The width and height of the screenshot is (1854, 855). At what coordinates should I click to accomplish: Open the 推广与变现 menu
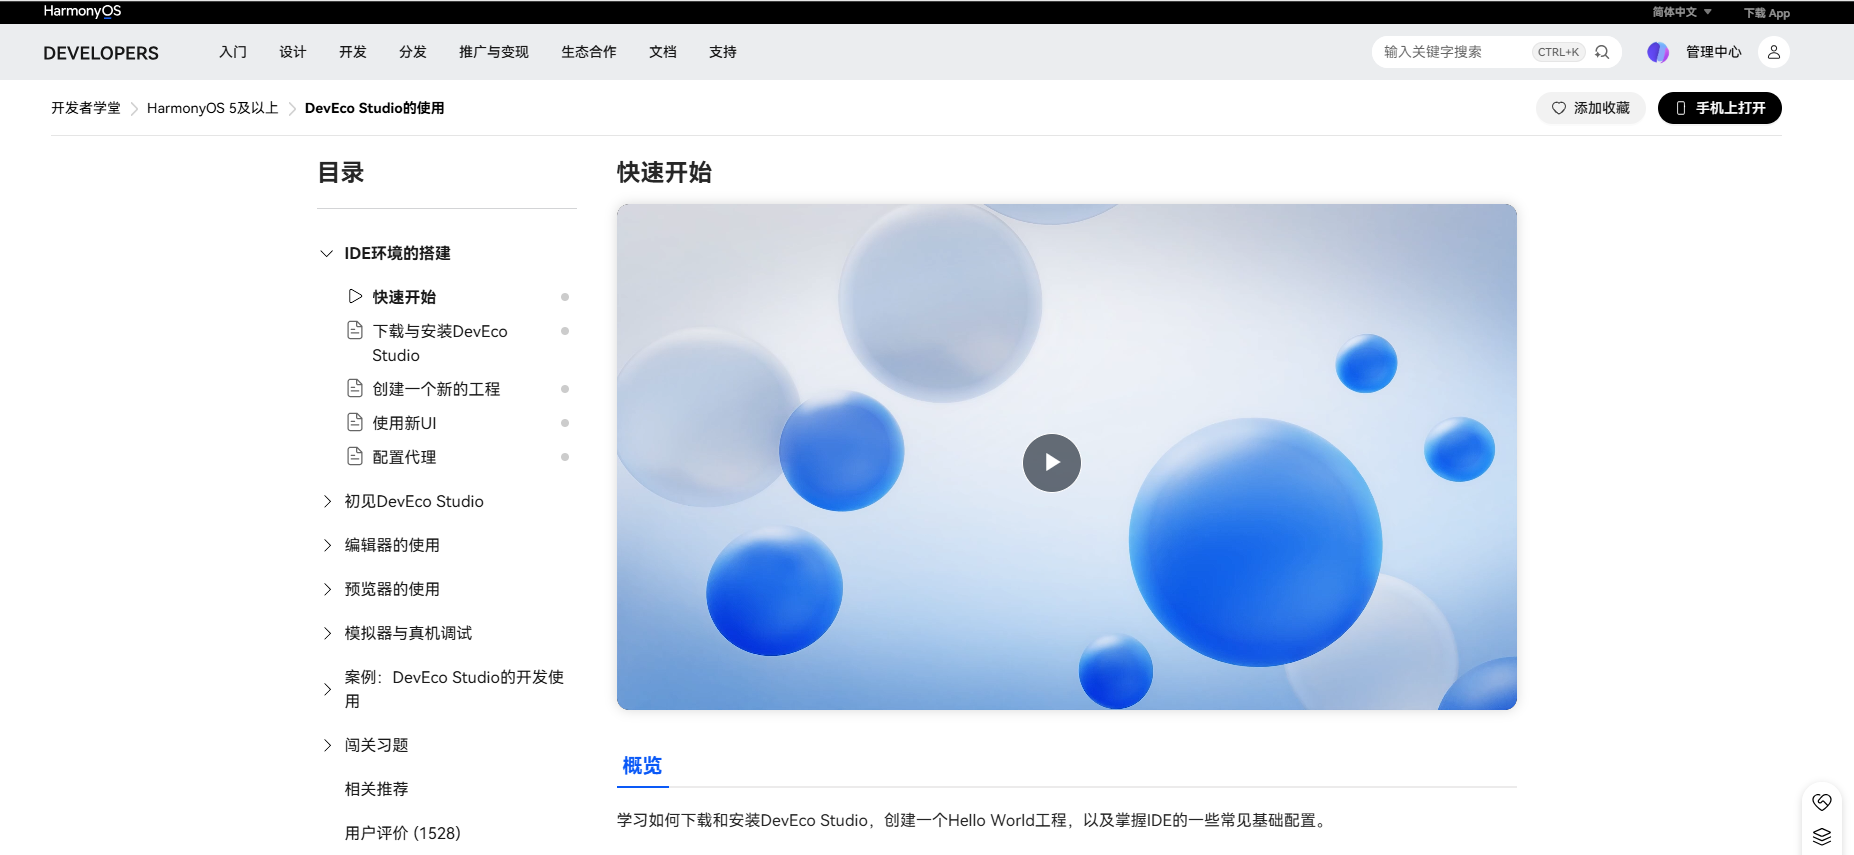494,52
